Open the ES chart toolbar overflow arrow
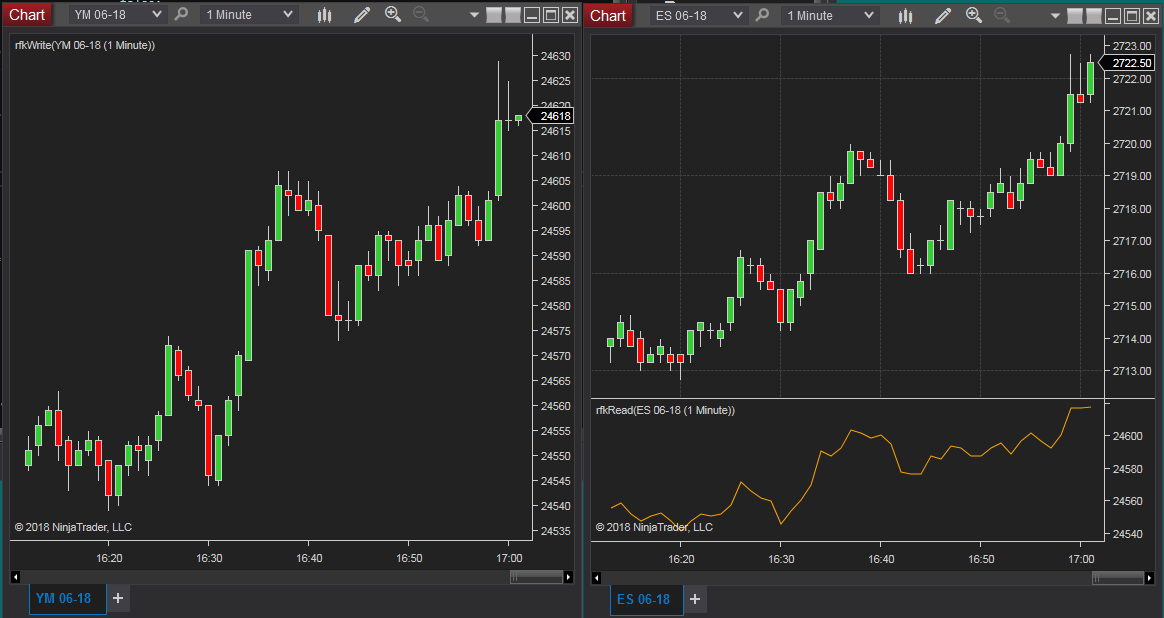This screenshot has width=1164, height=618. click(x=1055, y=16)
